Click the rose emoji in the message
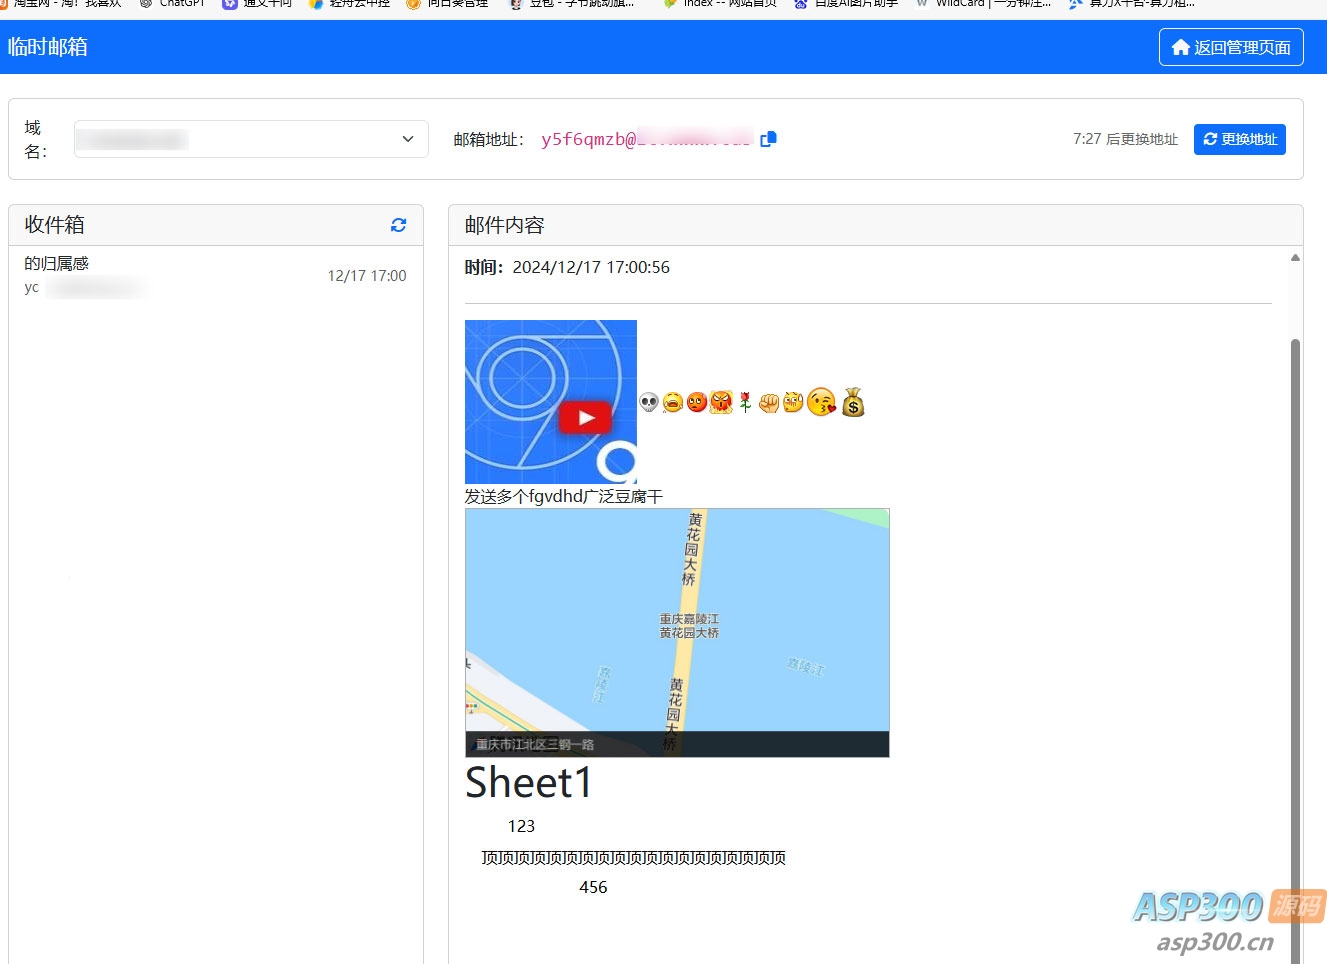 (x=745, y=402)
